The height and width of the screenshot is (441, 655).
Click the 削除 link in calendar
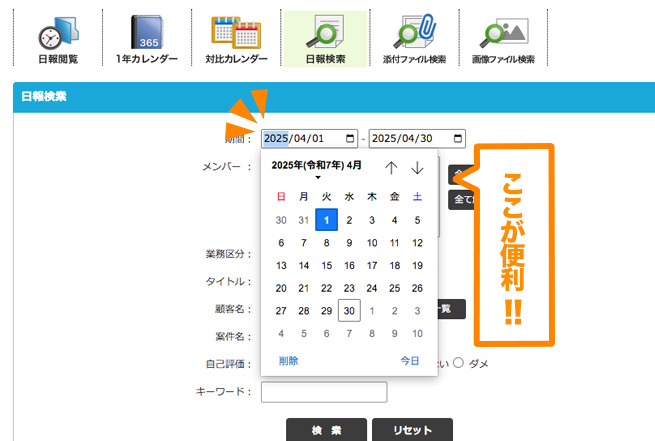click(289, 361)
